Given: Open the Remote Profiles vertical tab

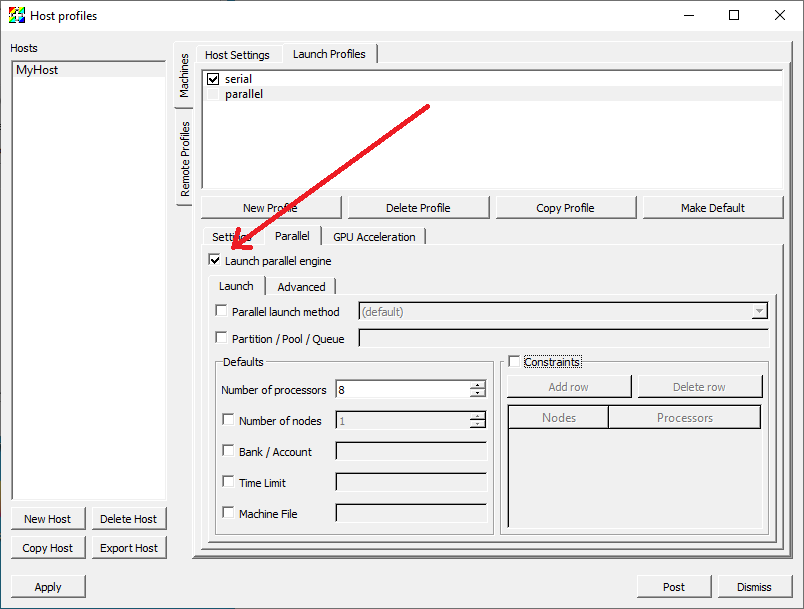Looking at the screenshot, I should [x=185, y=159].
